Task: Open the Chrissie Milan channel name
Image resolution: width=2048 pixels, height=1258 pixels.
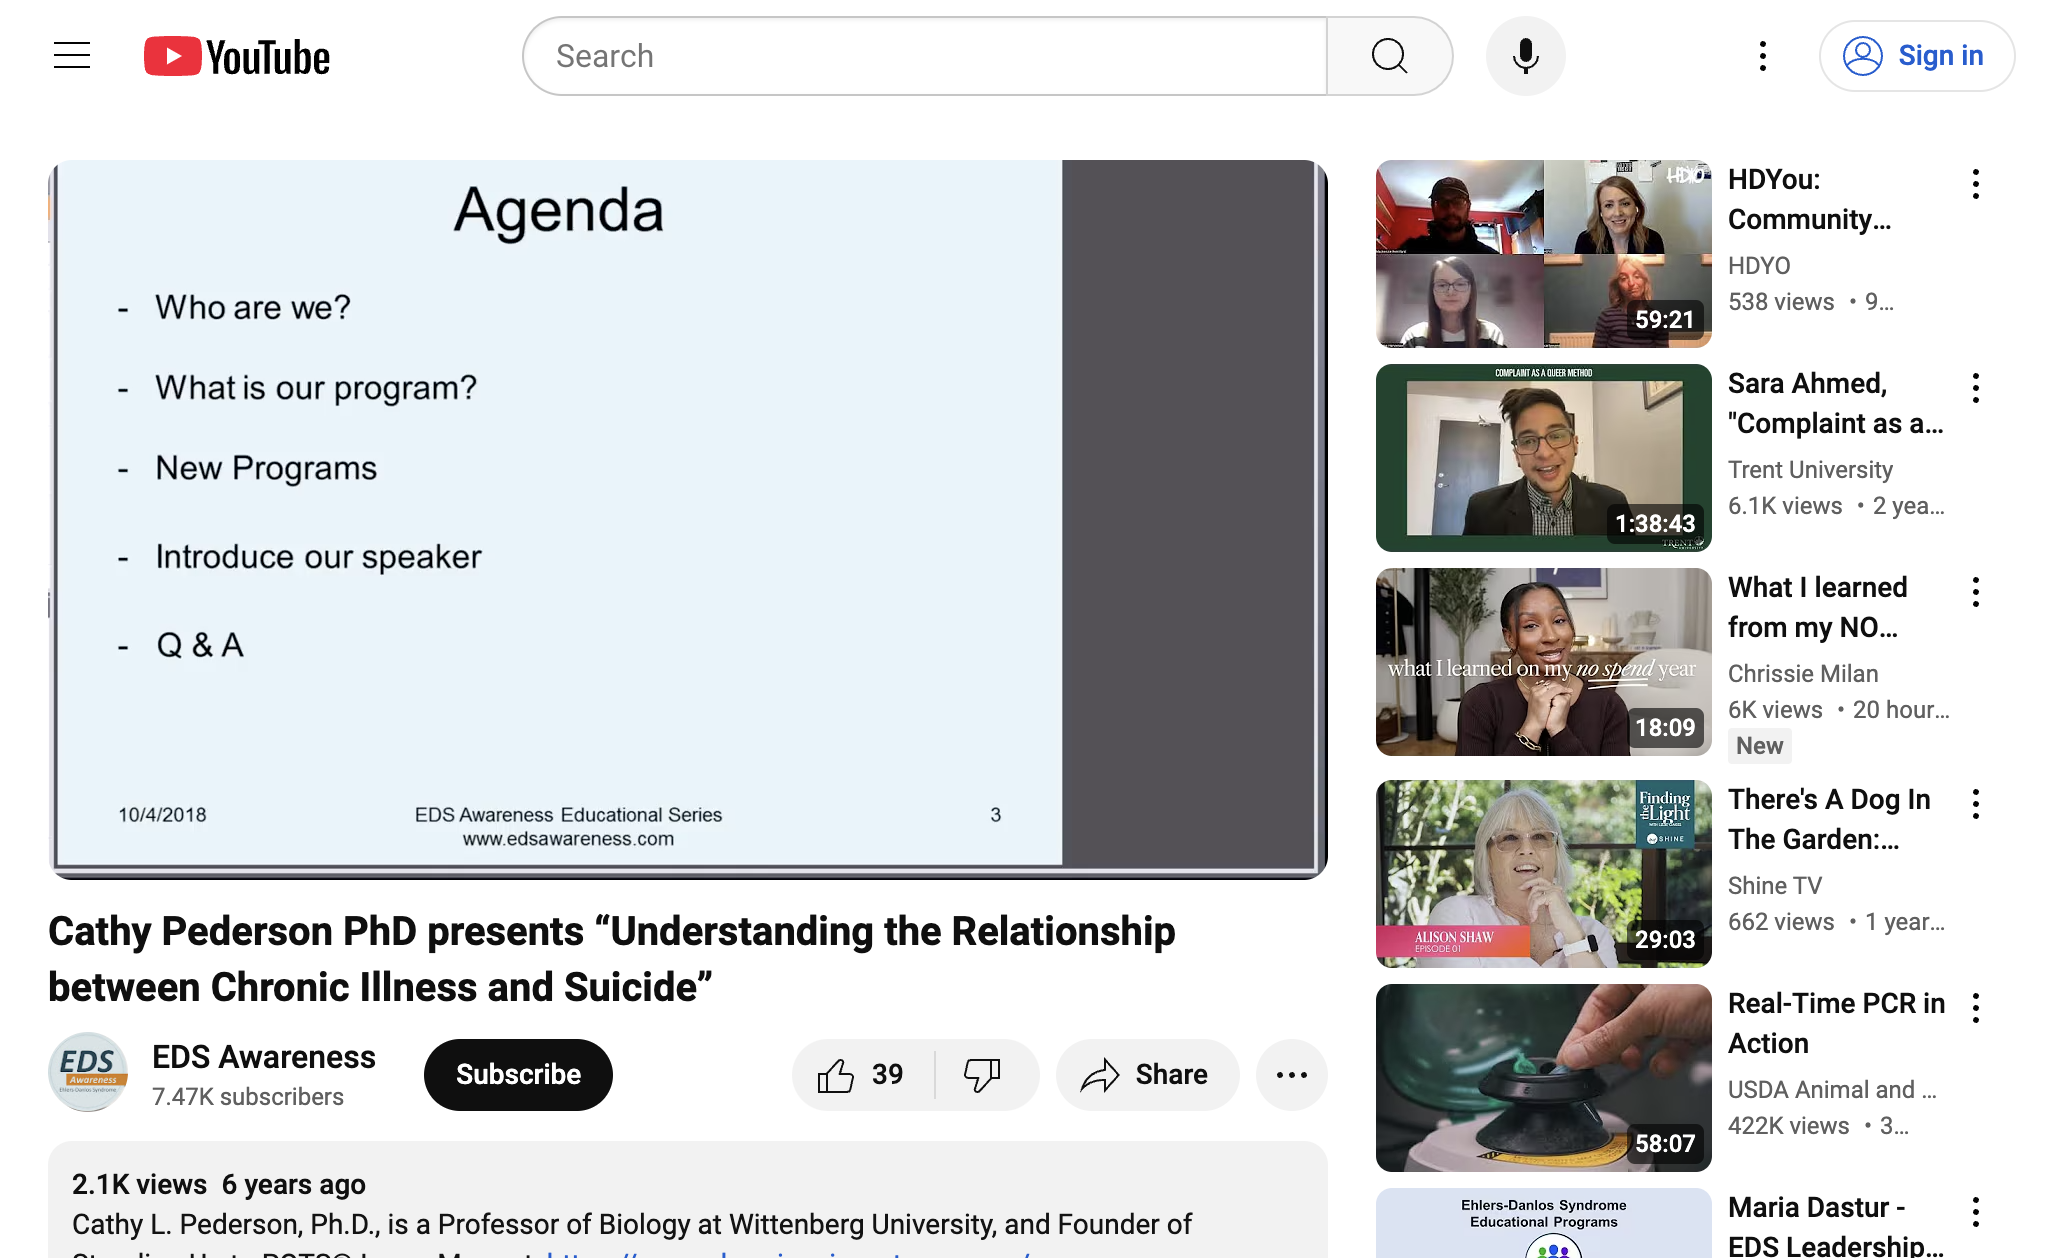Action: (1803, 674)
